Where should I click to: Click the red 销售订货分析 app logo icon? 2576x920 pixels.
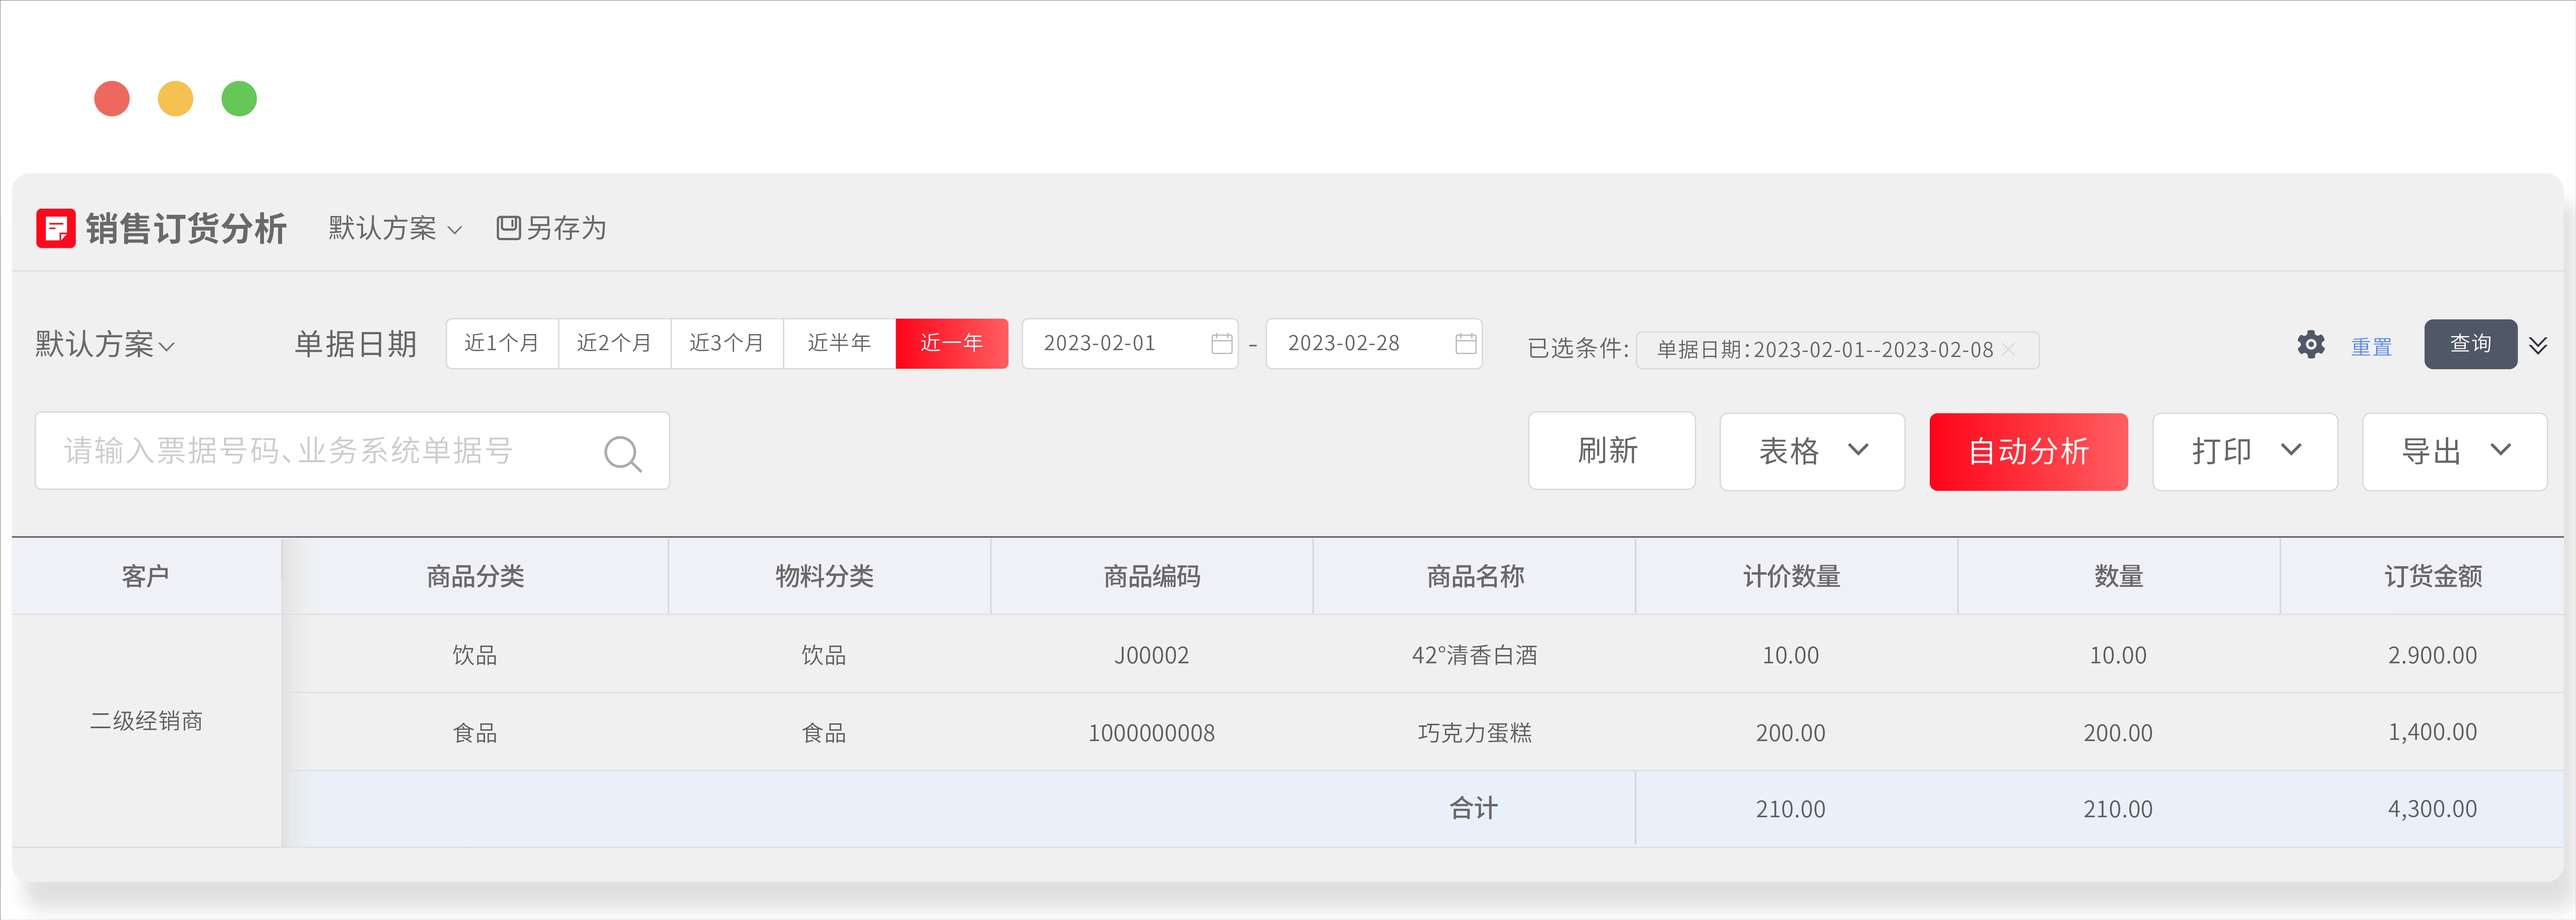[56, 228]
